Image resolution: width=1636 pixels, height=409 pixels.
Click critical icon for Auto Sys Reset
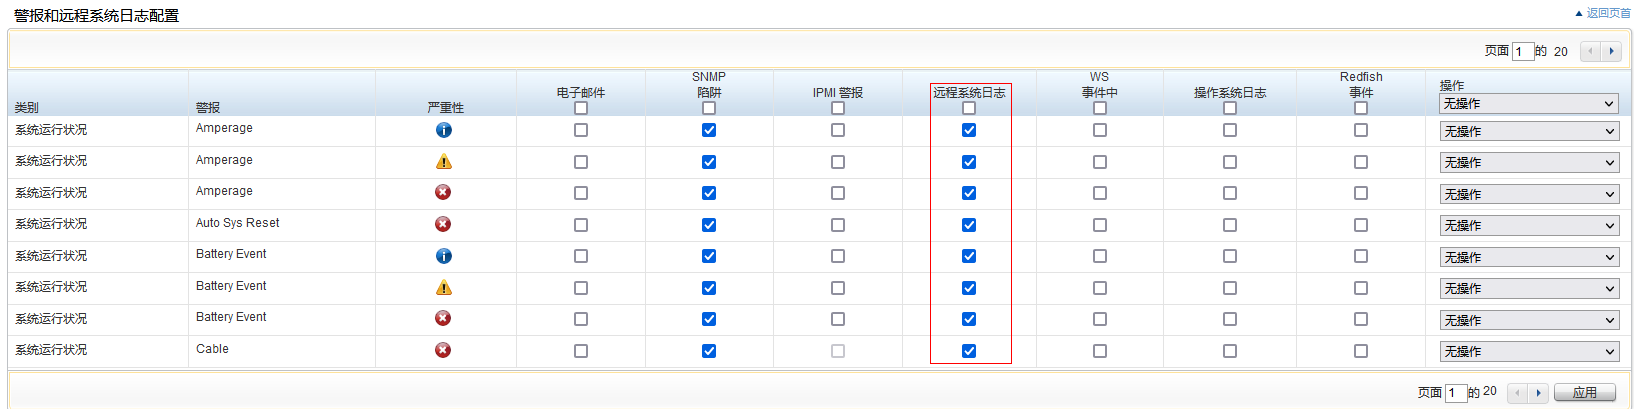tap(443, 224)
